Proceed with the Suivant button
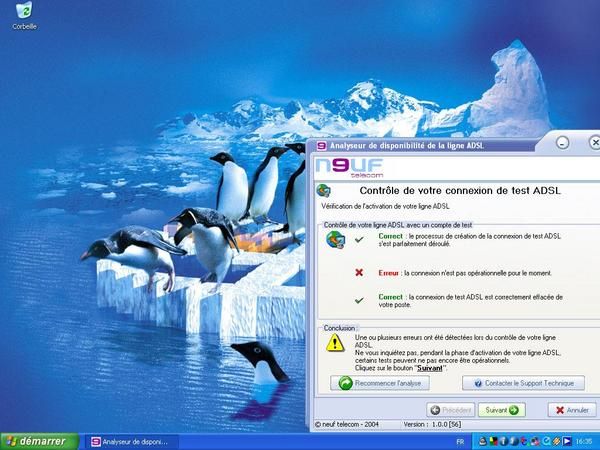Viewport: 600px width, 450px height. (x=502, y=410)
